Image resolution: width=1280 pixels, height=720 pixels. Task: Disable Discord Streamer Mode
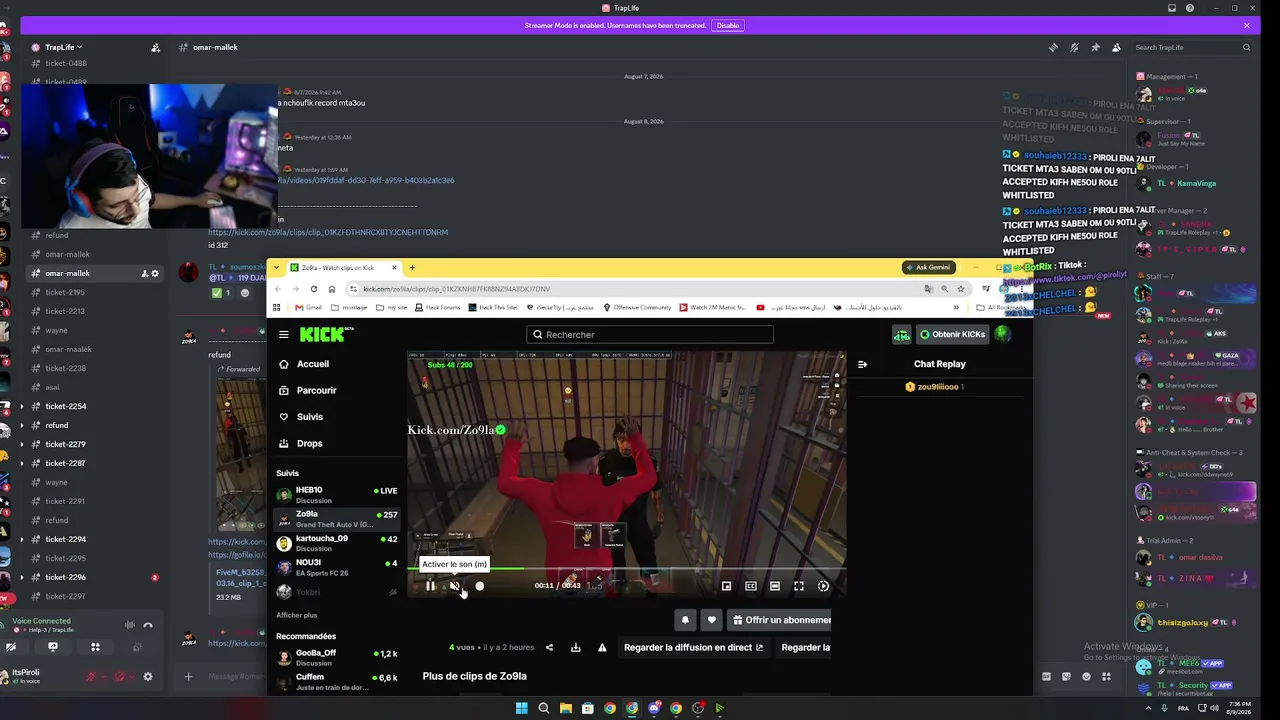pyautogui.click(x=728, y=25)
